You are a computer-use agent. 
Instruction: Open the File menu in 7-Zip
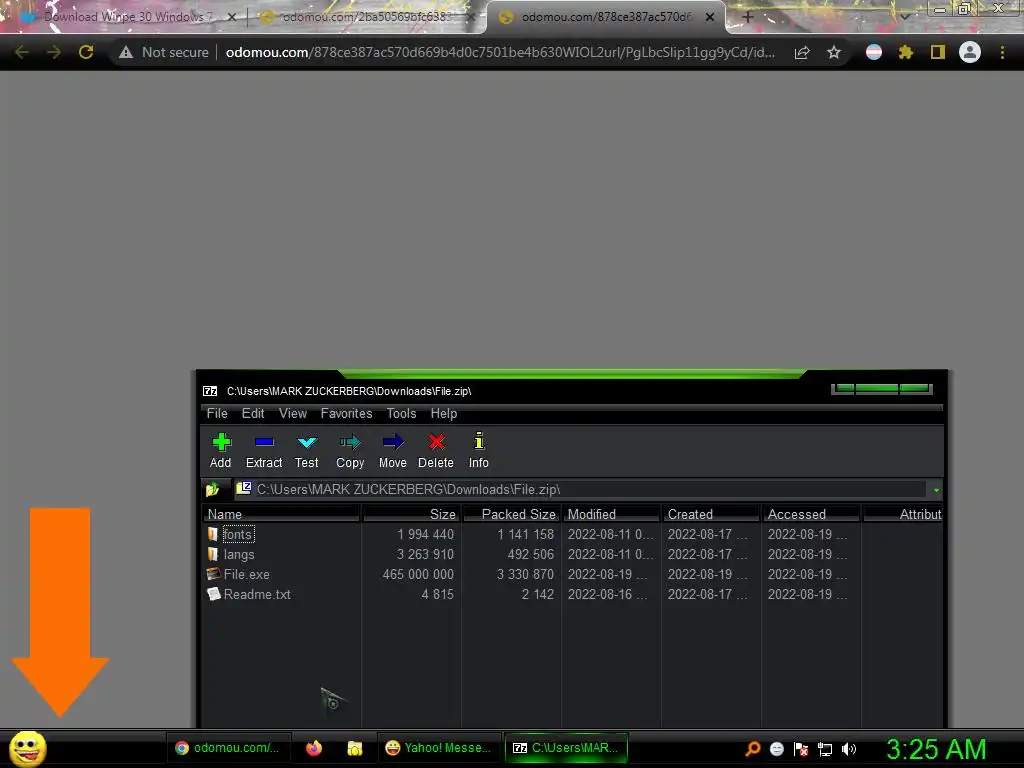click(x=217, y=413)
